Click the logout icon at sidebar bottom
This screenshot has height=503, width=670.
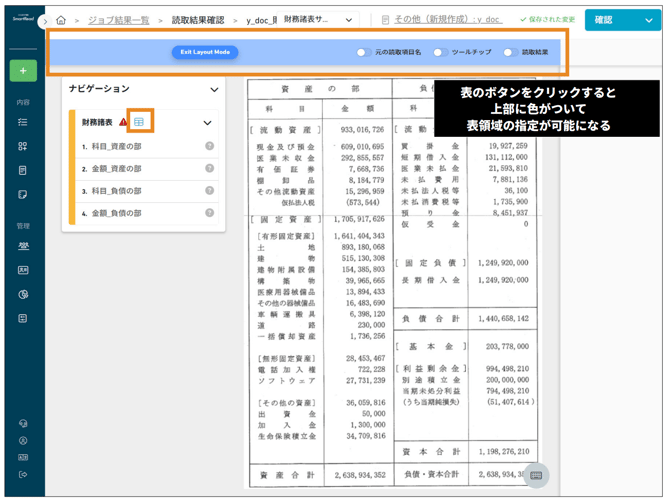point(22,474)
